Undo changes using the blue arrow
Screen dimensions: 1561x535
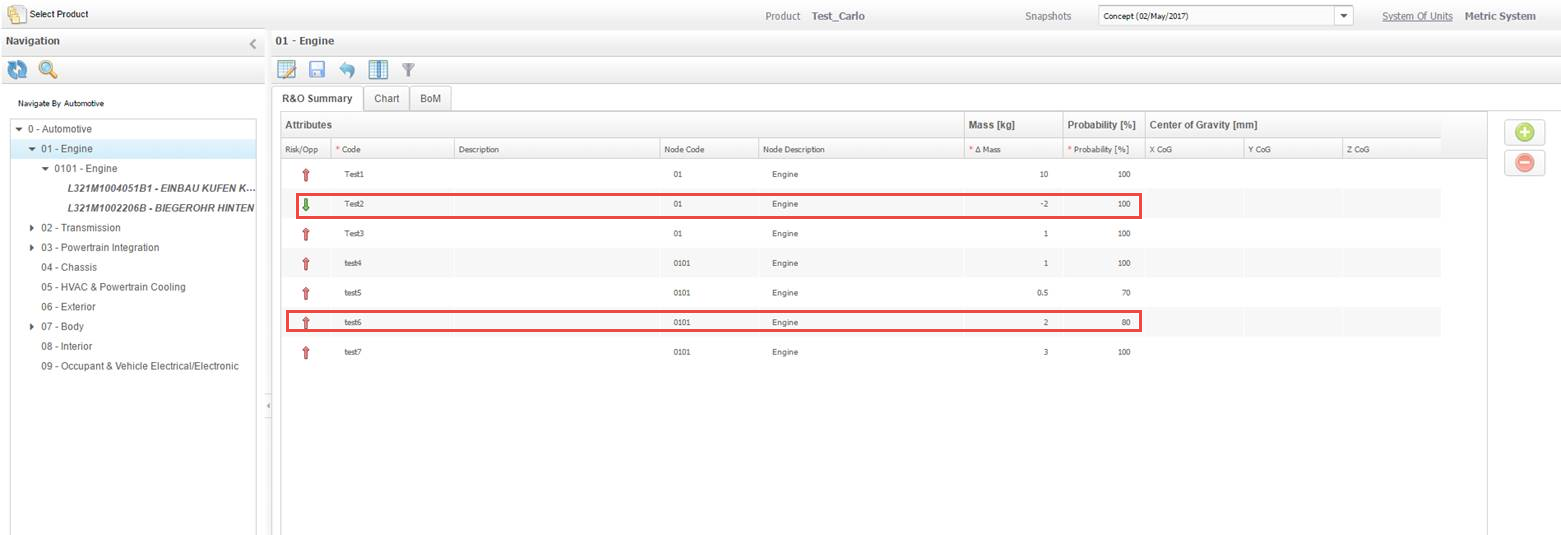coord(347,70)
